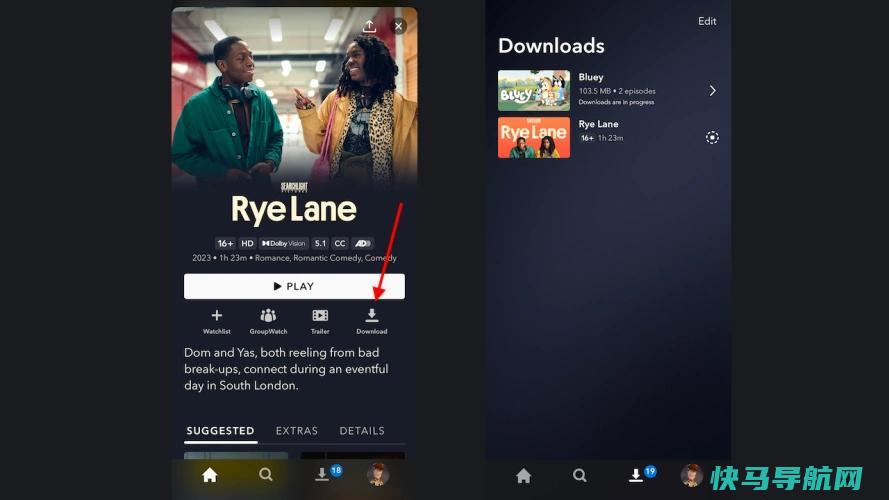Image resolution: width=889 pixels, height=500 pixels.
Task: Open the Rye Lane thumbnail in Downloads
Action: point(534,138)
